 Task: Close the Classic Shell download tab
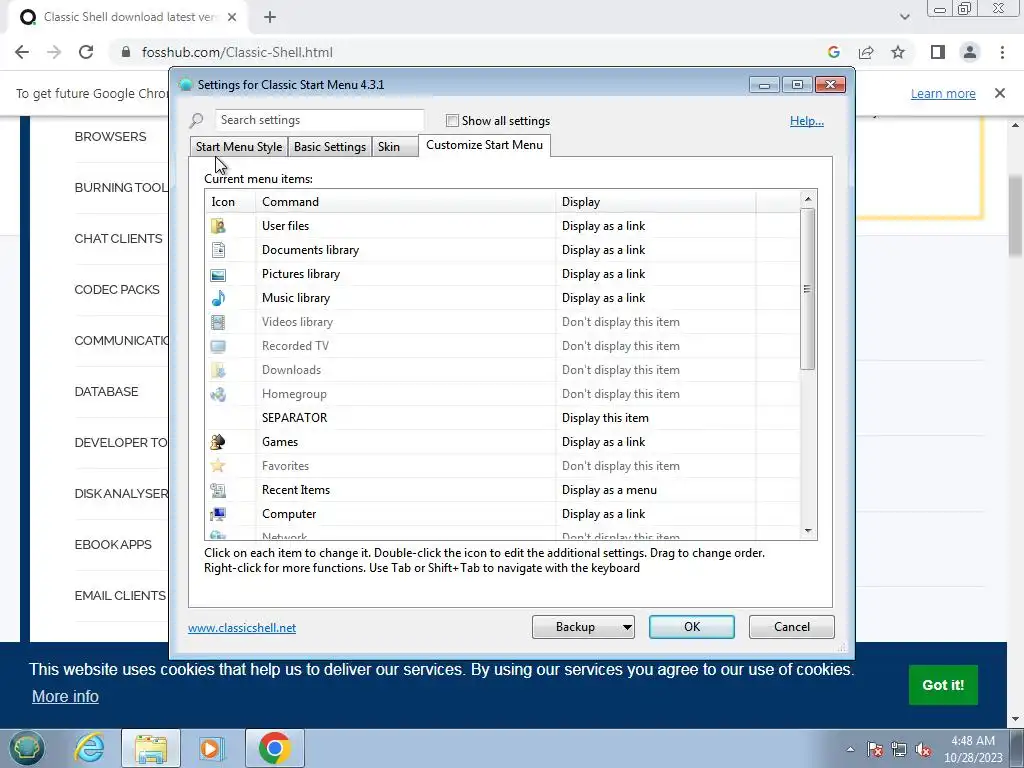232,18
